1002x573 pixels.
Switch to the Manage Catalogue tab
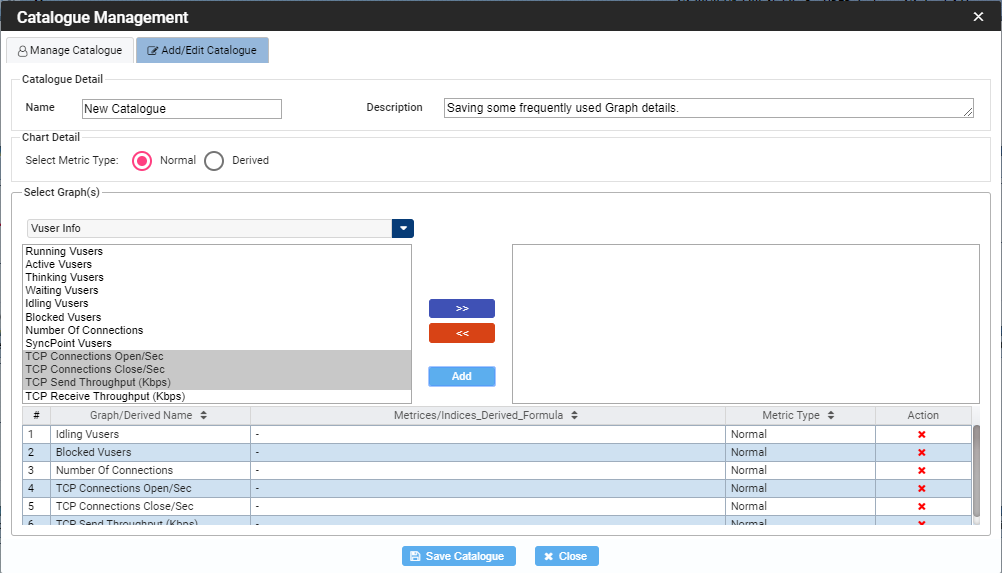tap(70, 50)
